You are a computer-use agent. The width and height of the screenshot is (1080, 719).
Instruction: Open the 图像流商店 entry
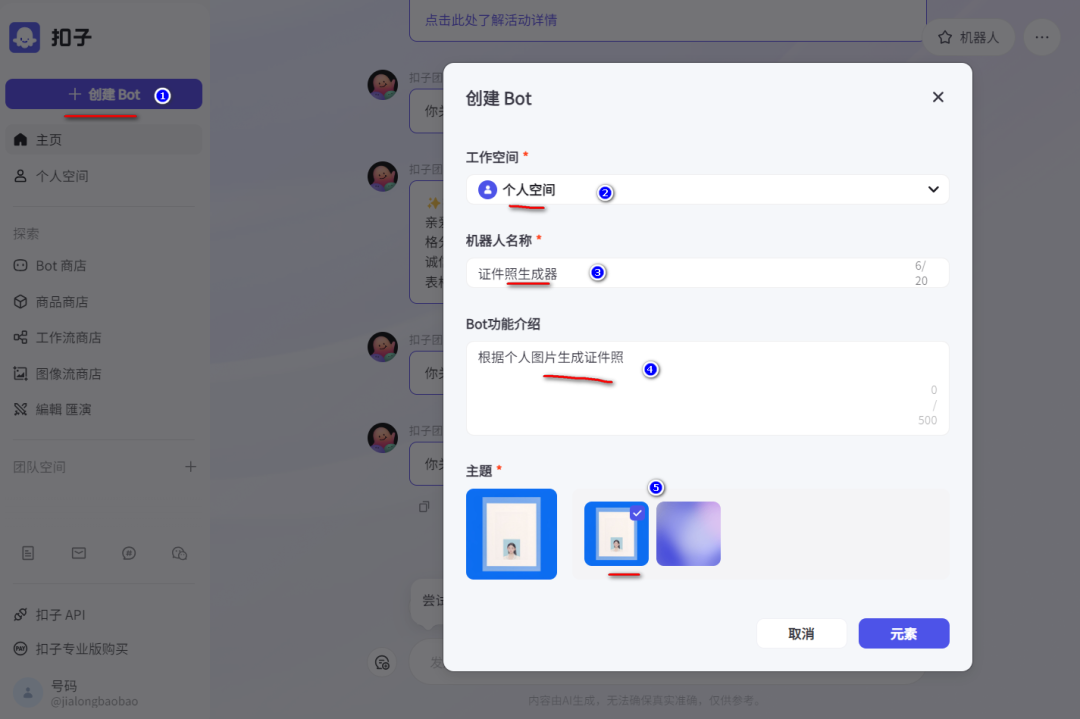click(x=103, y=373)
